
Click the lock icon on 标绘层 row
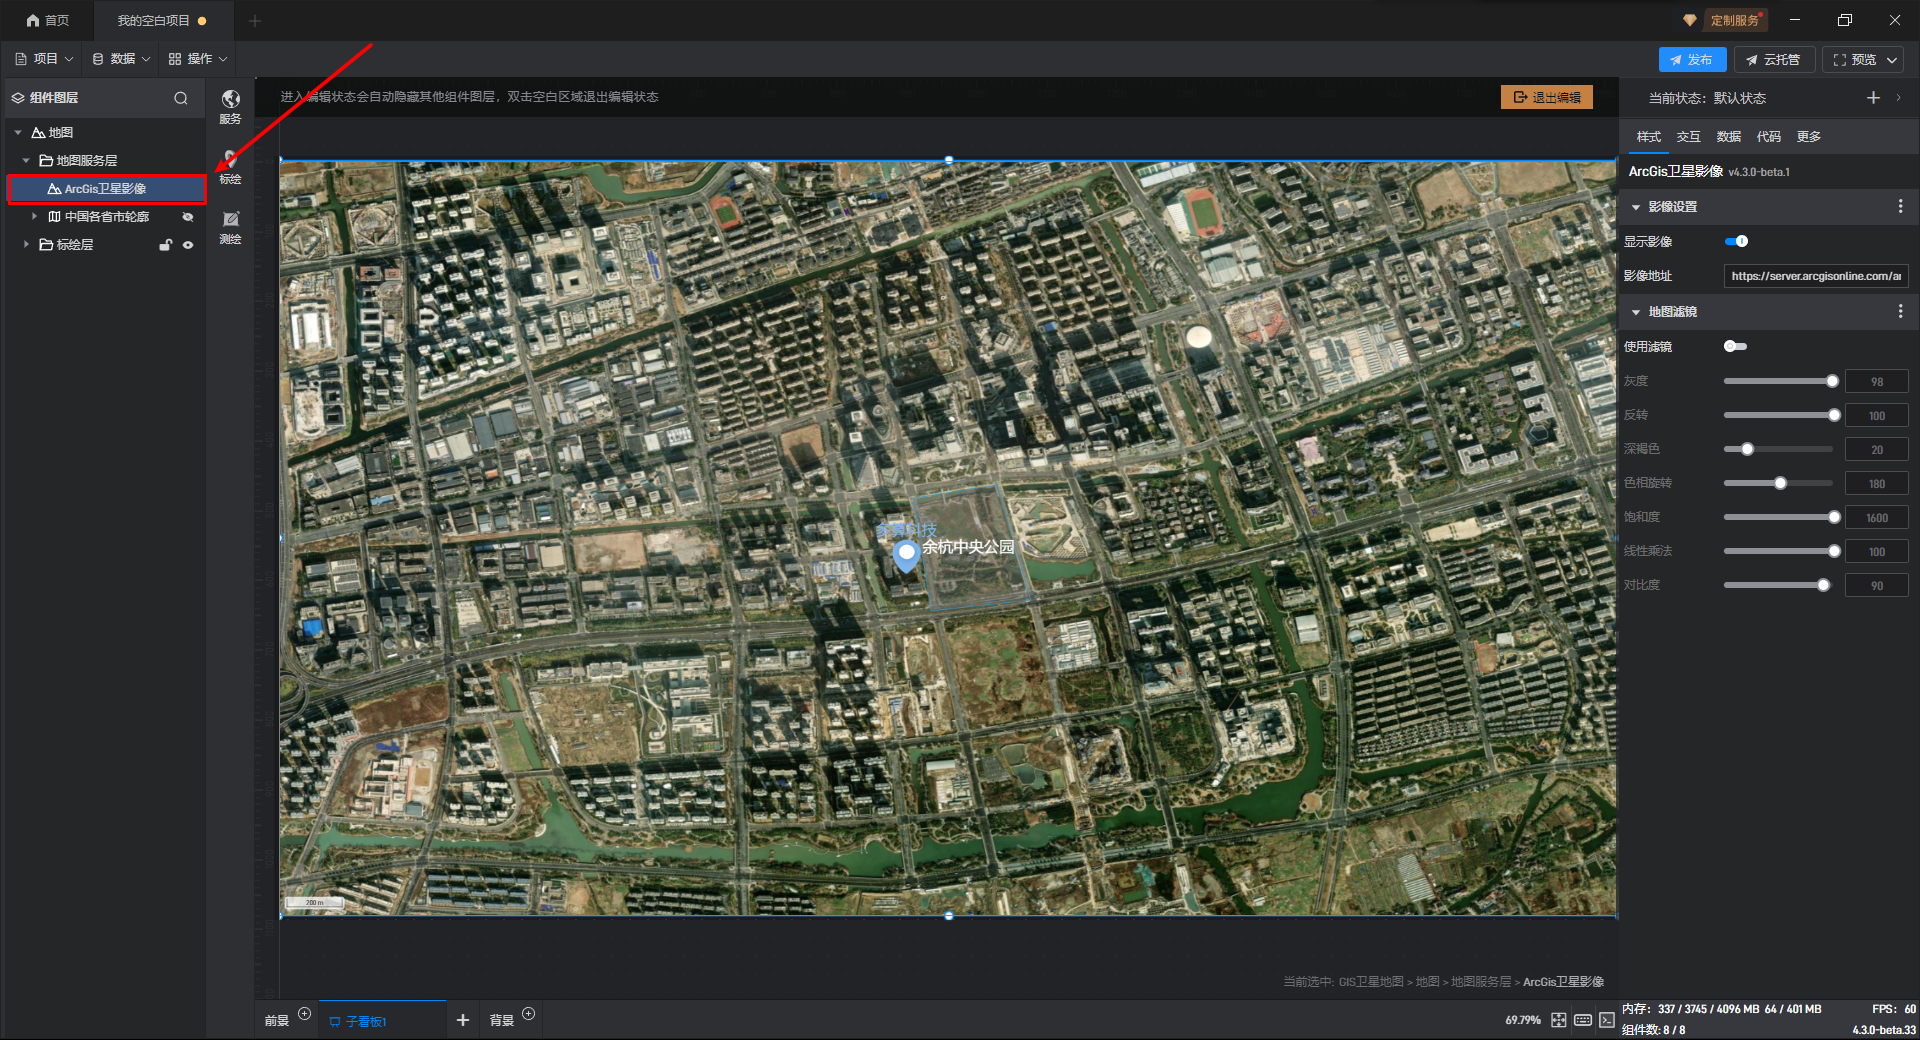tap(166, 245)
